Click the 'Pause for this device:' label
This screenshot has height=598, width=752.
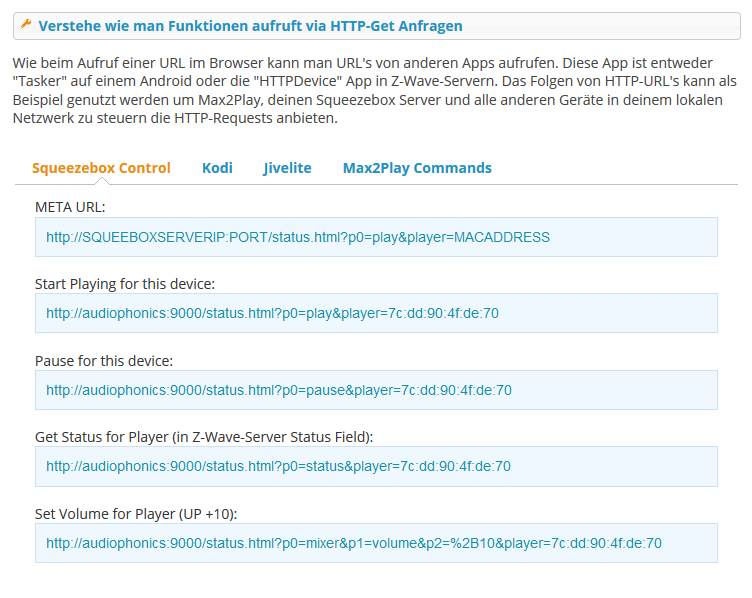pyautogui.click(x=104, y=361)
